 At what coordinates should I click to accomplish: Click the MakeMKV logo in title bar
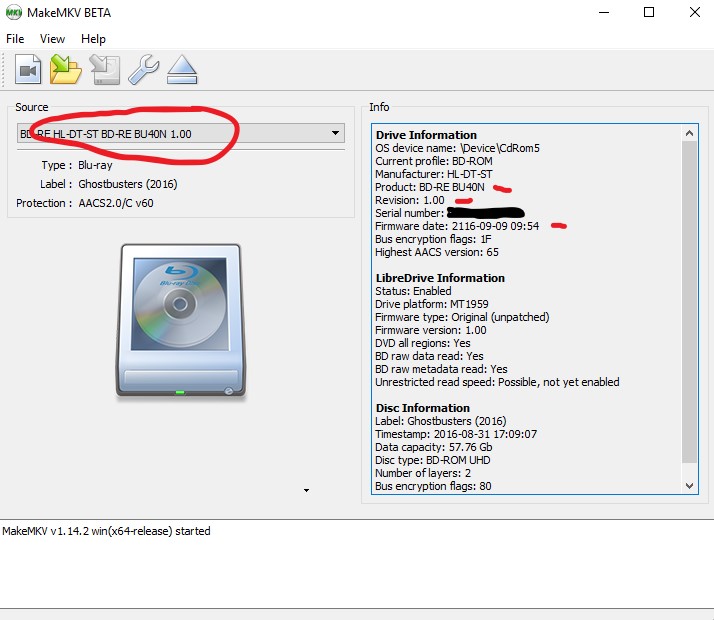[x=14, y=13]
